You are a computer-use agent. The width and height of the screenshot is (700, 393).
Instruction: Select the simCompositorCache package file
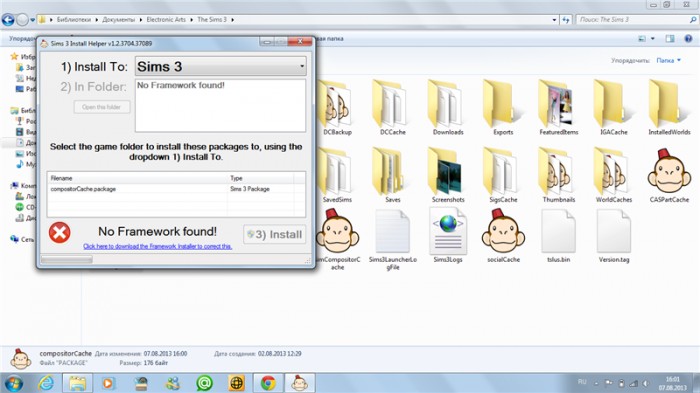tap(338, 239)
